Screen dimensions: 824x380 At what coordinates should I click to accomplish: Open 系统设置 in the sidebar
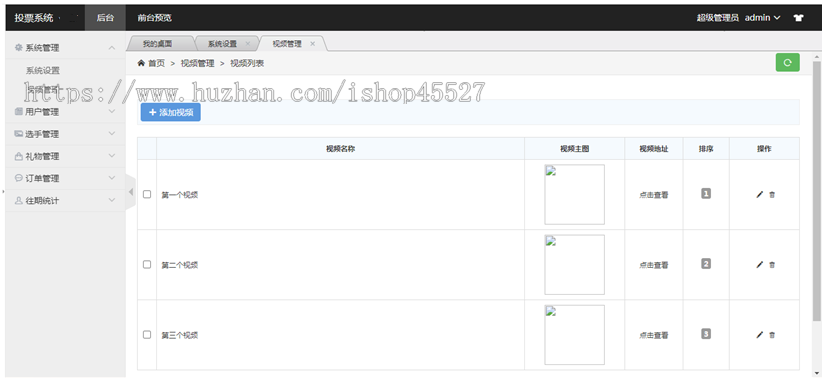tap(43, 70)
